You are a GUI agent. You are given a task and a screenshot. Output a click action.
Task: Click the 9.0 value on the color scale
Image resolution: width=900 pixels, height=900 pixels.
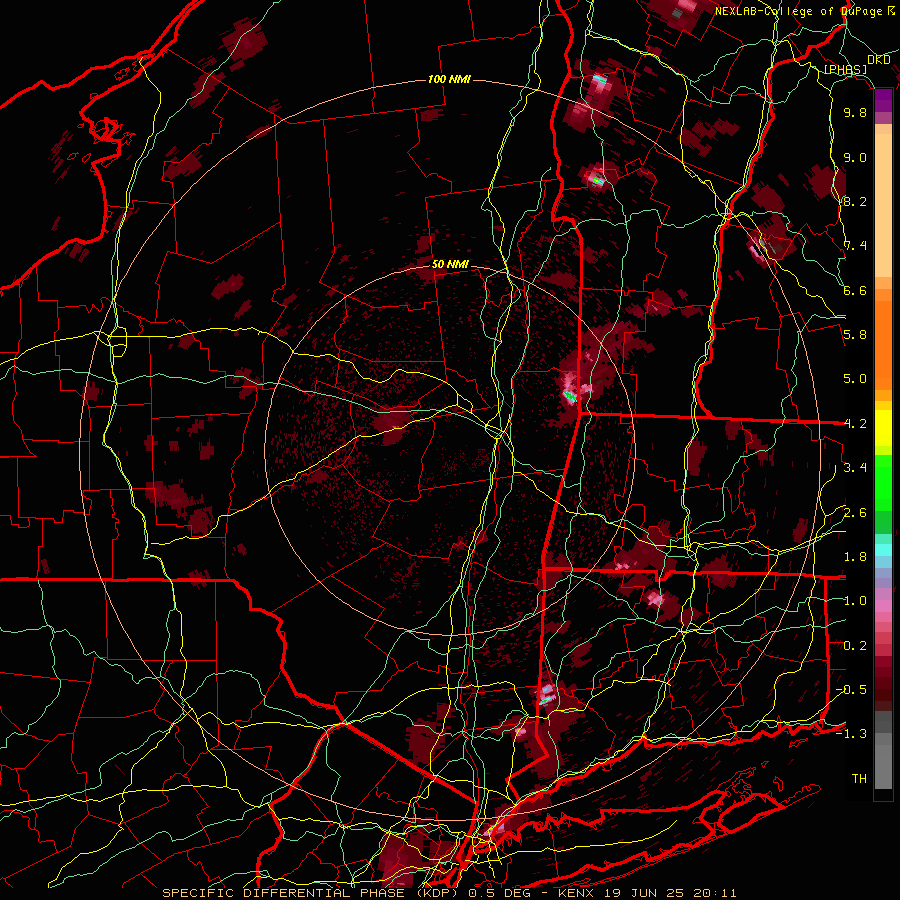[855, 157]
